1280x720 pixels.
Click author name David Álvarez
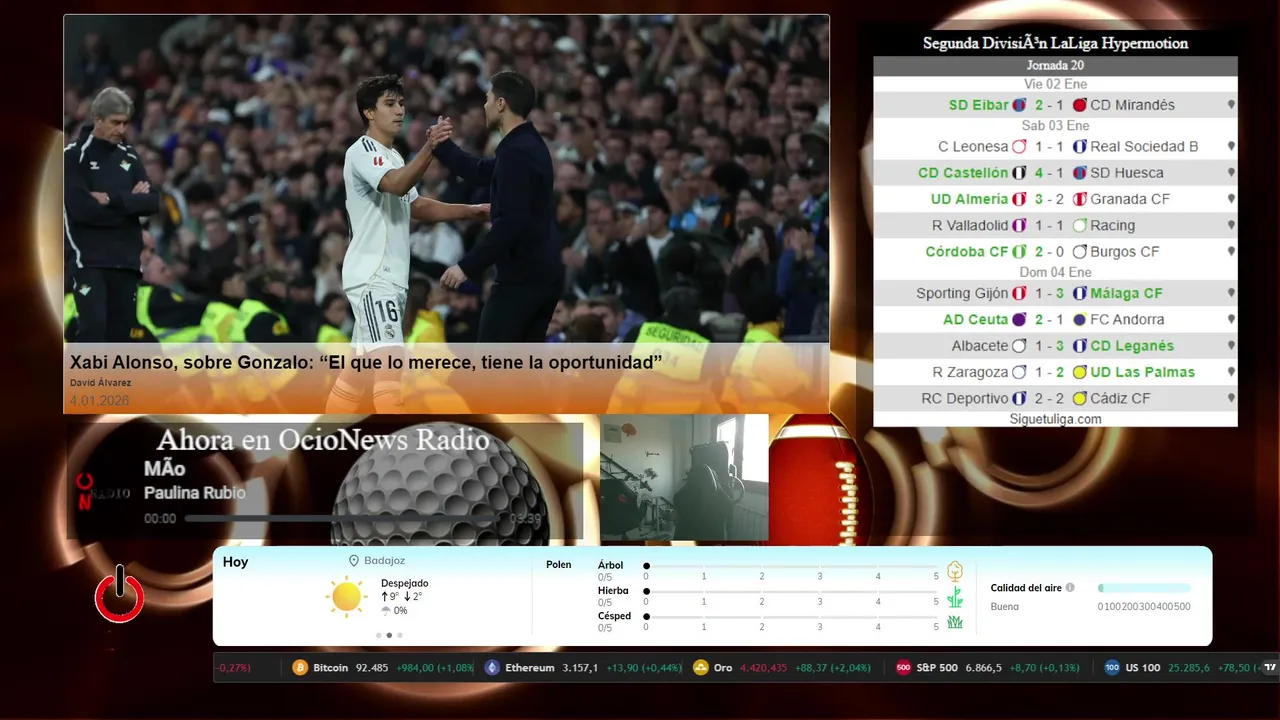tap(100, 383)
